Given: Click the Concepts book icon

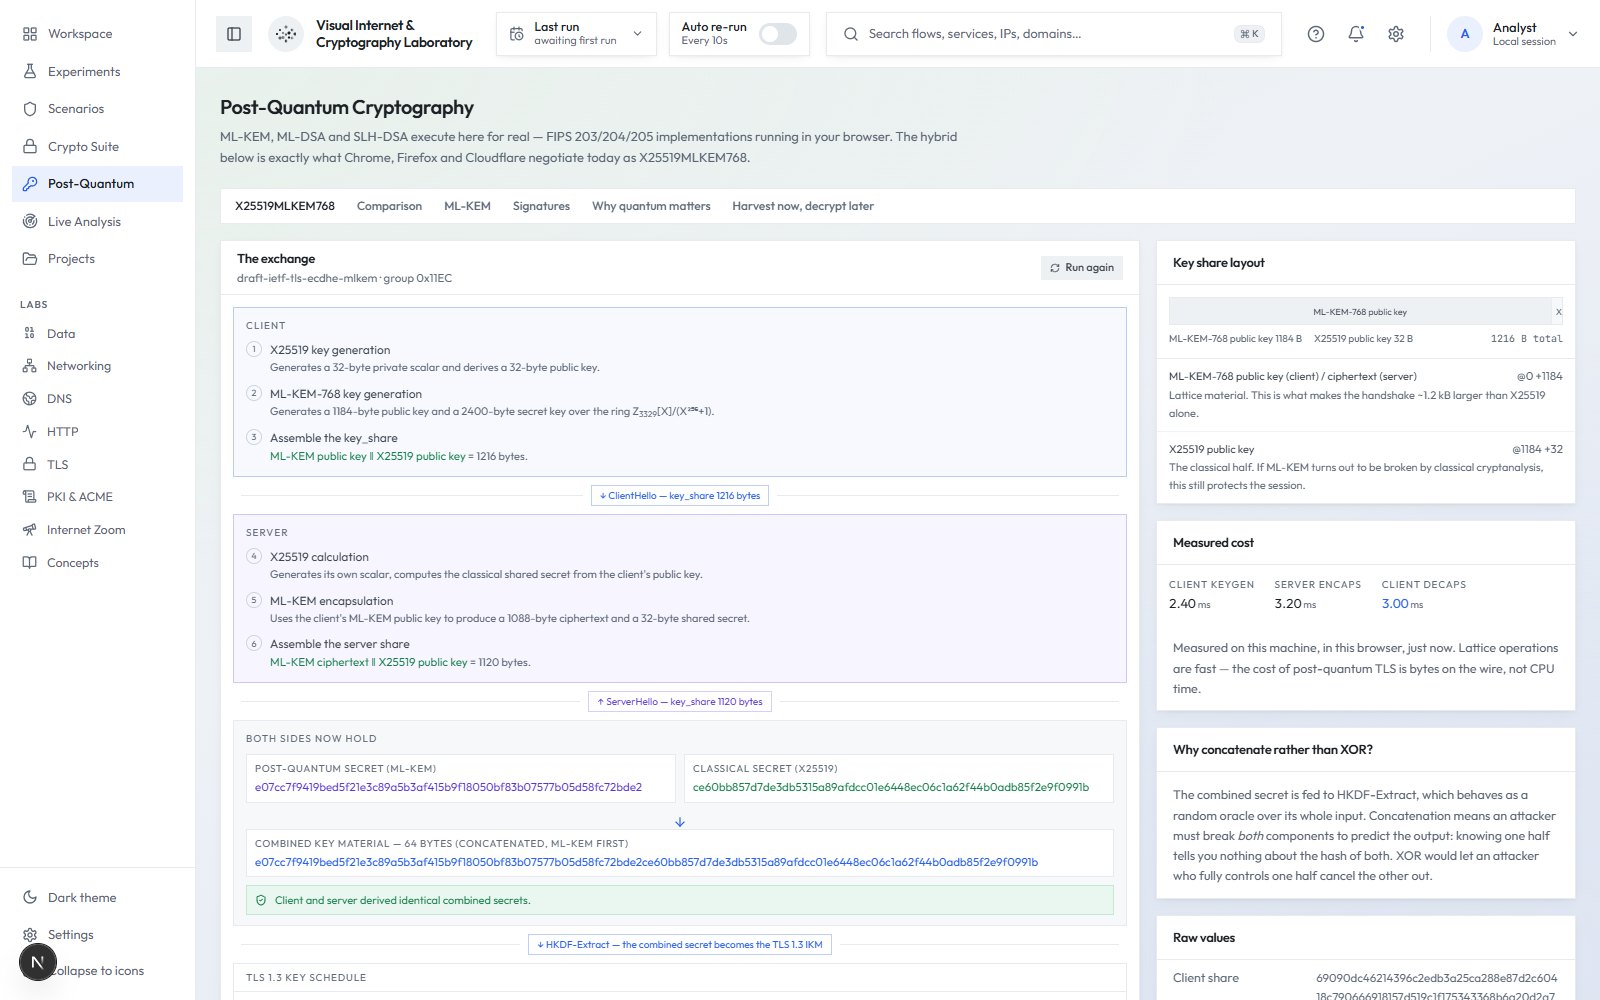Looking at the screenshot, I should [29, 563].
